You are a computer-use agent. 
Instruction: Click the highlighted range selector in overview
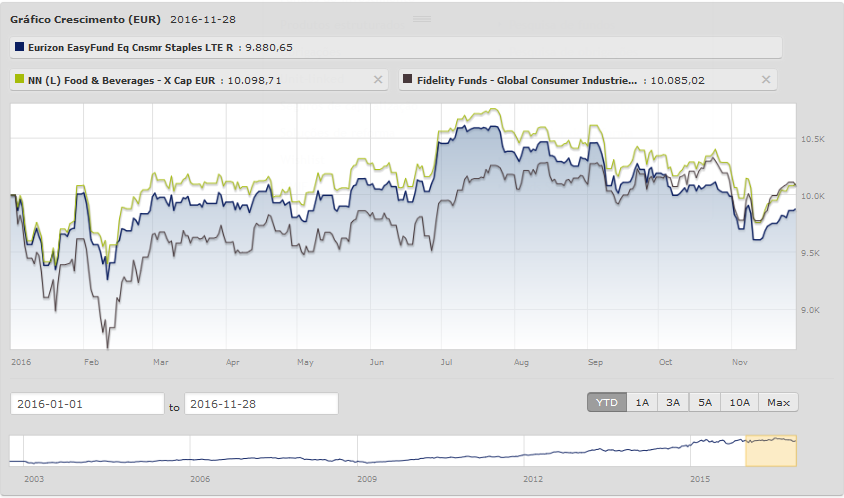(x=771, y=451)
